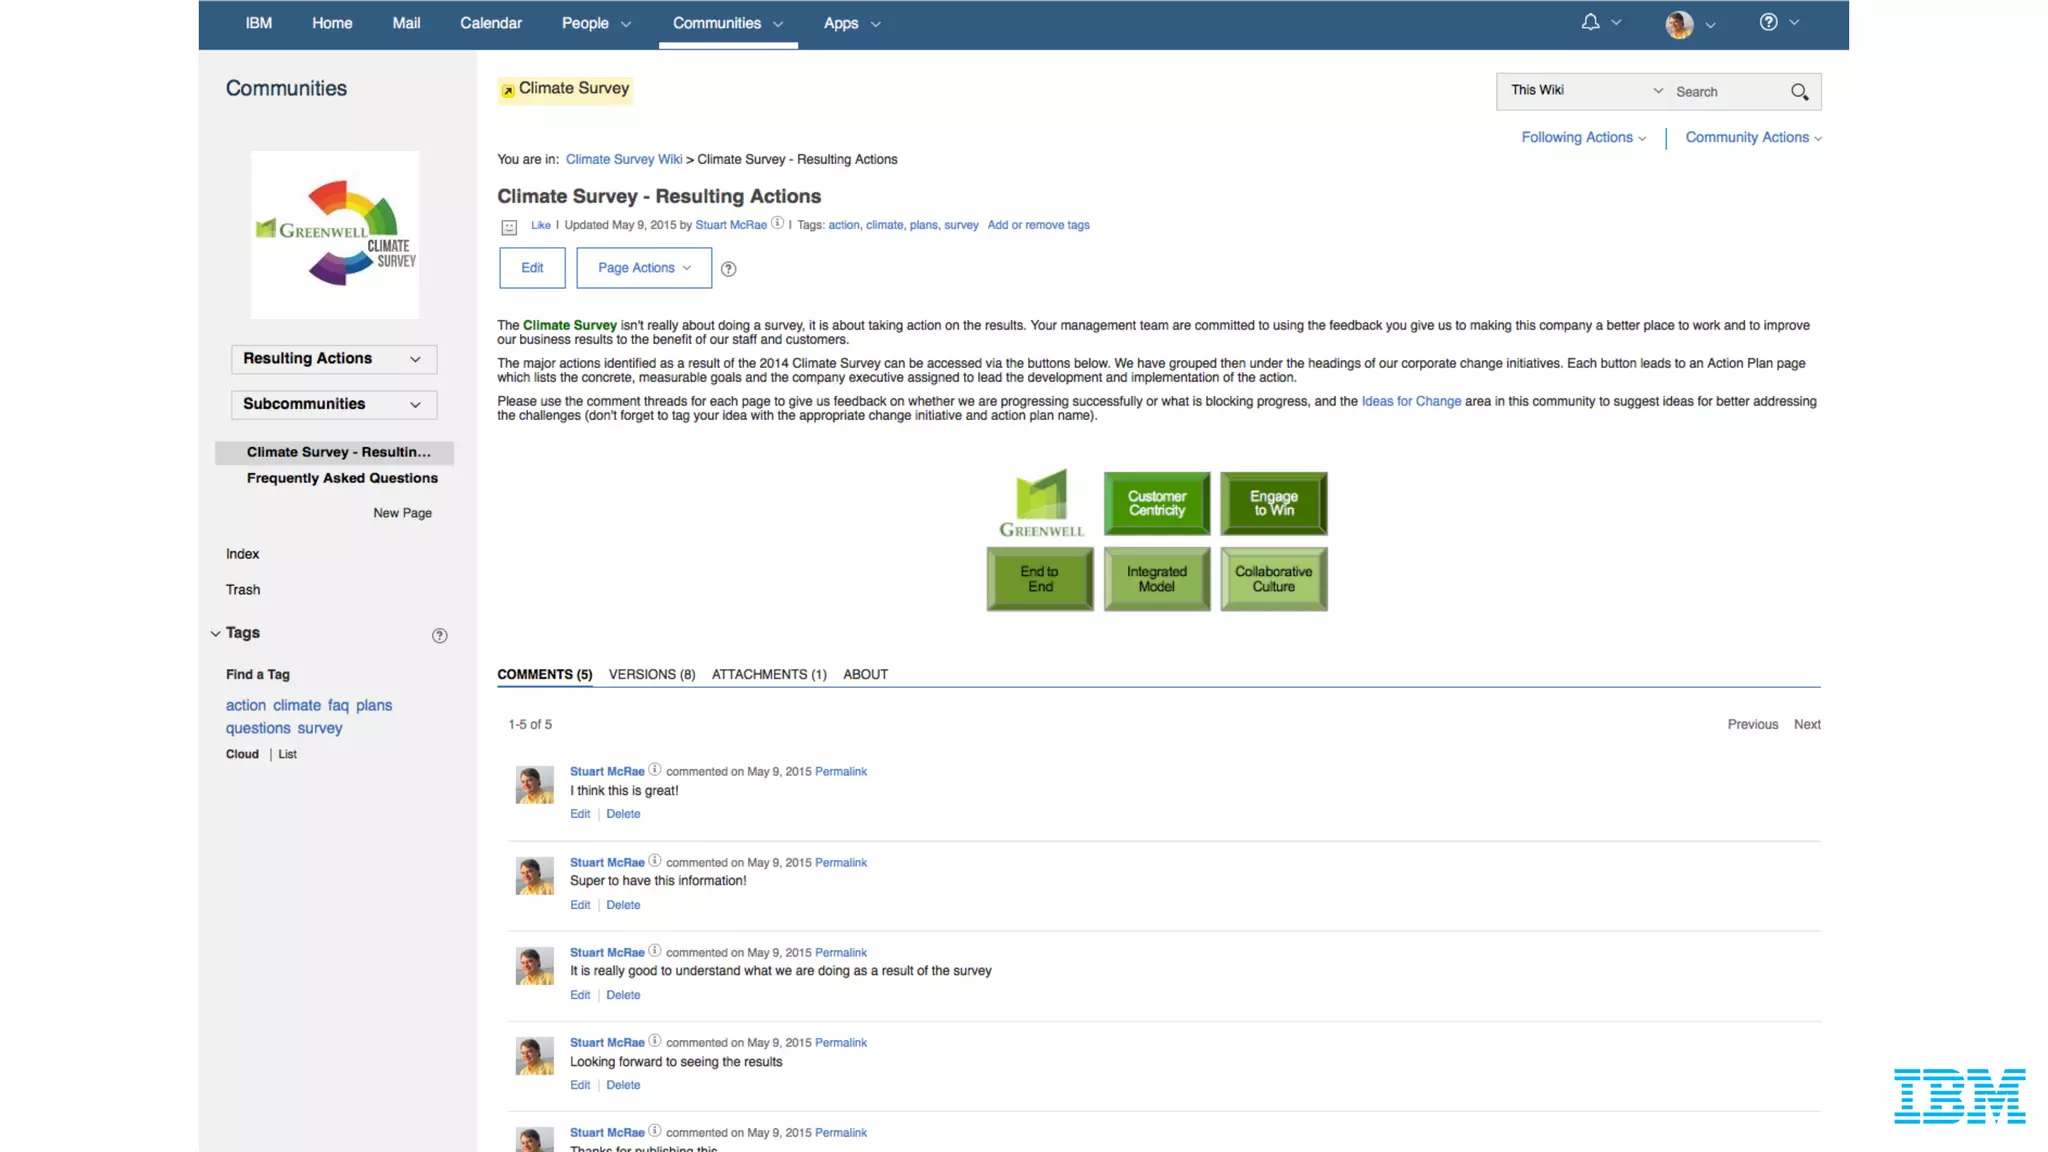
Task: Follow the Ideas for Change link
Action: tap(1410, 401)
